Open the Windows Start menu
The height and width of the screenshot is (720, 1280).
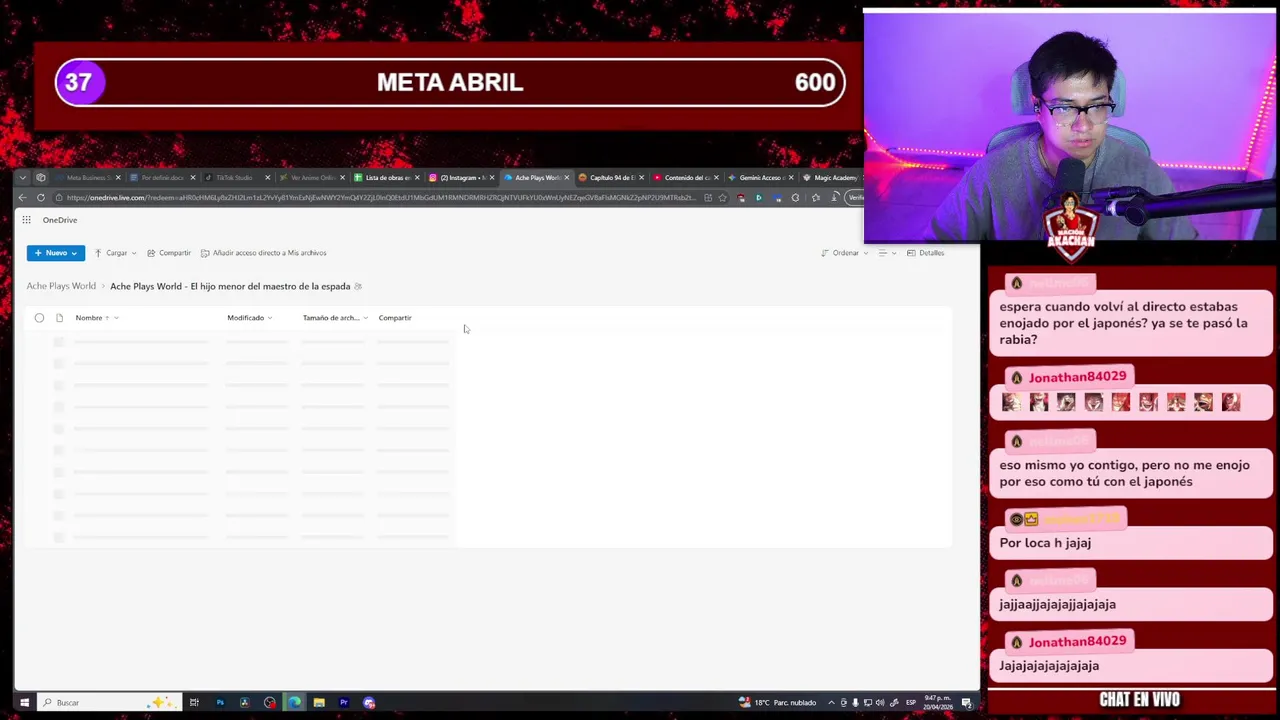24,703
